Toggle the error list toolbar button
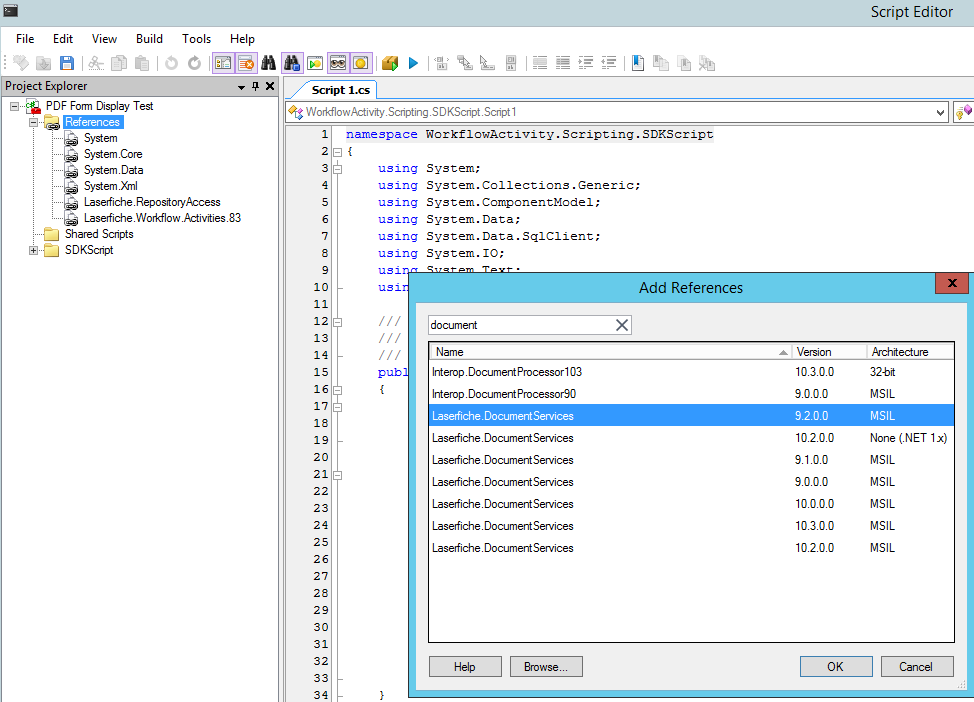 [x=246, y=63]
